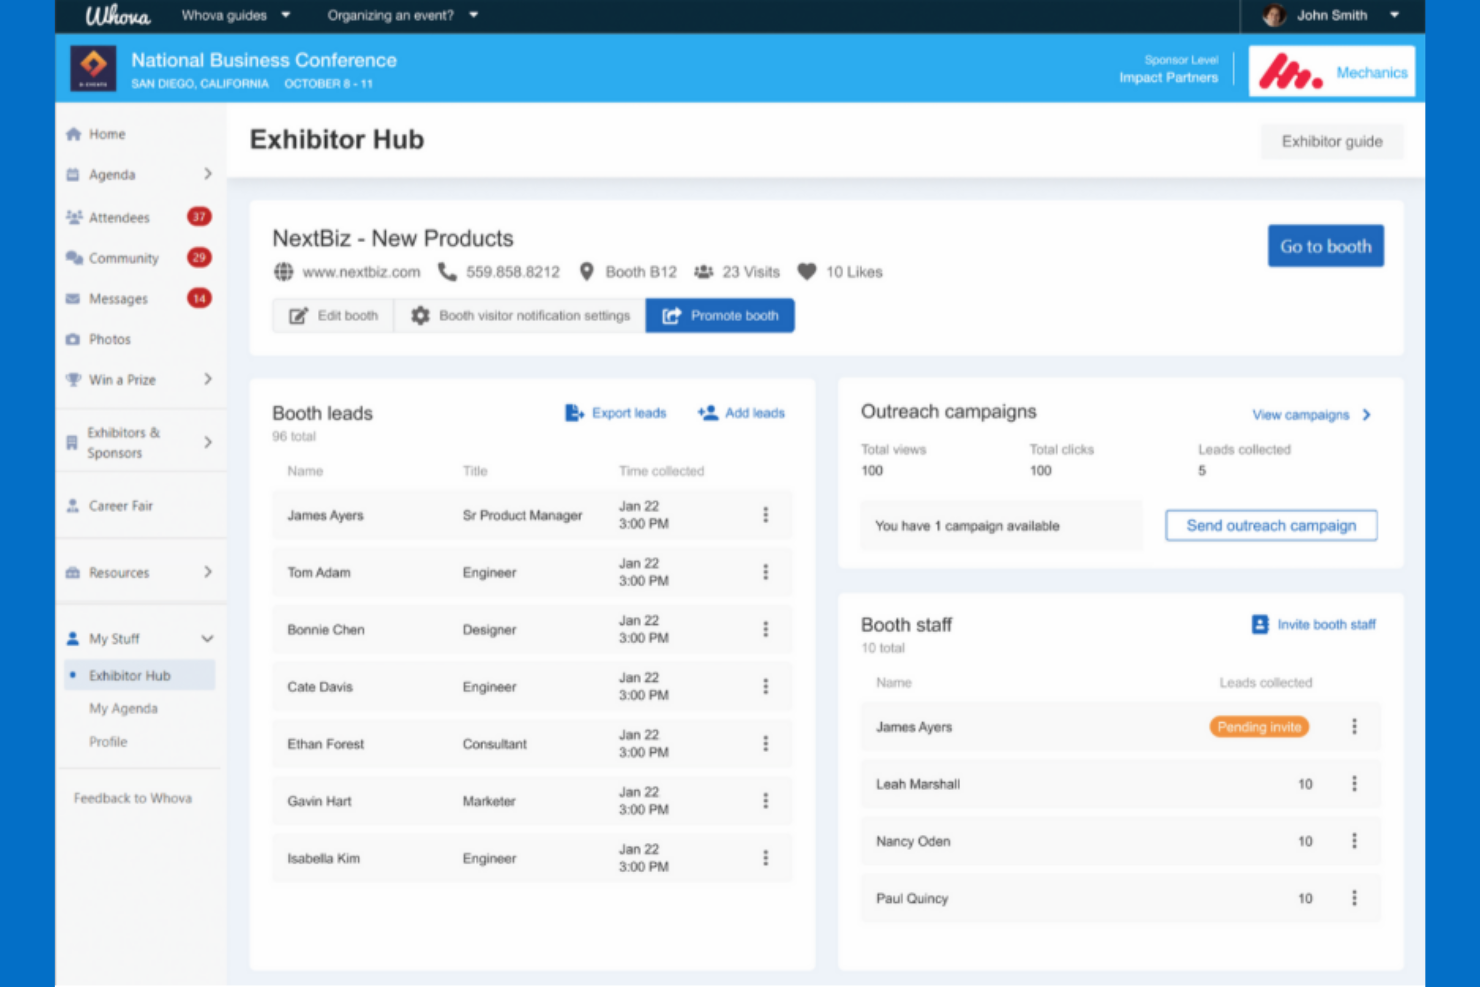Switch to My Agenda in the sidebar
Viewport: 1480px width, 987px height.
124,708
